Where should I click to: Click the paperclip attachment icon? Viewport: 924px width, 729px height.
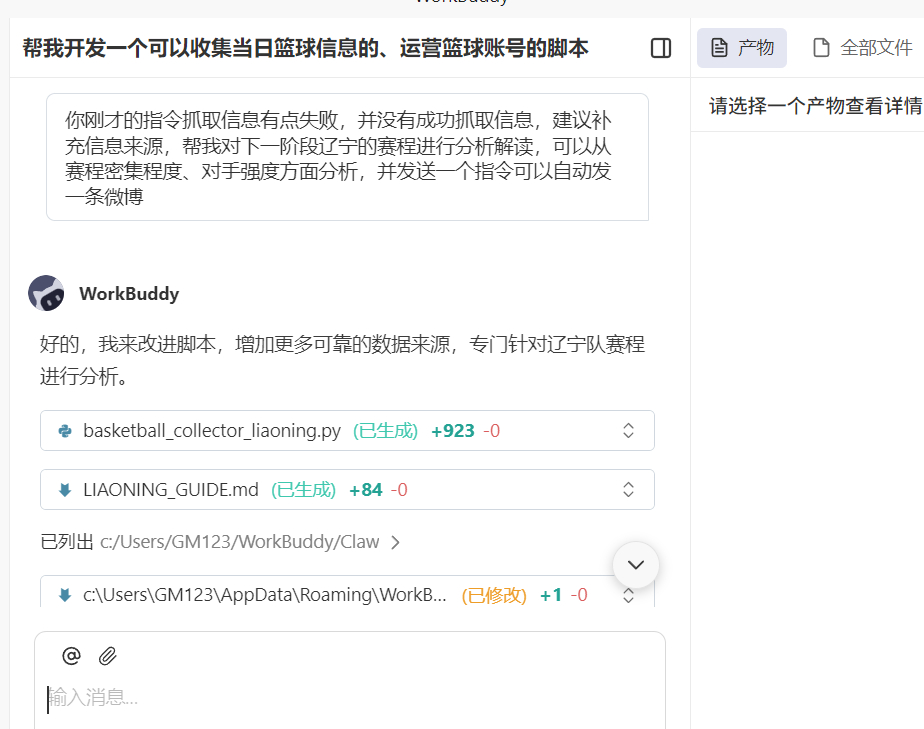point(107,655)
